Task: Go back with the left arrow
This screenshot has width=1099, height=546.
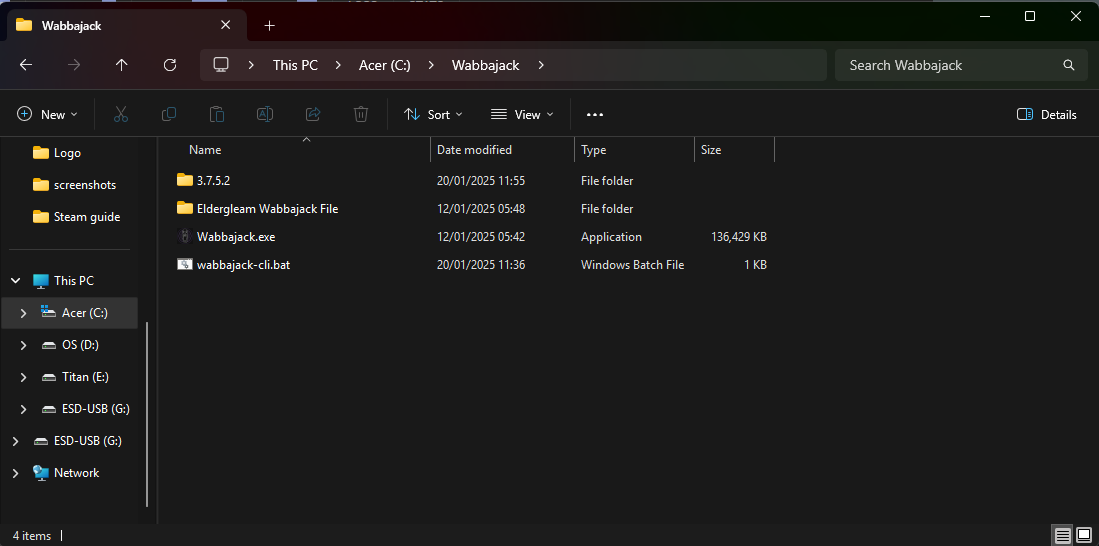Action: tap(26, 64)
